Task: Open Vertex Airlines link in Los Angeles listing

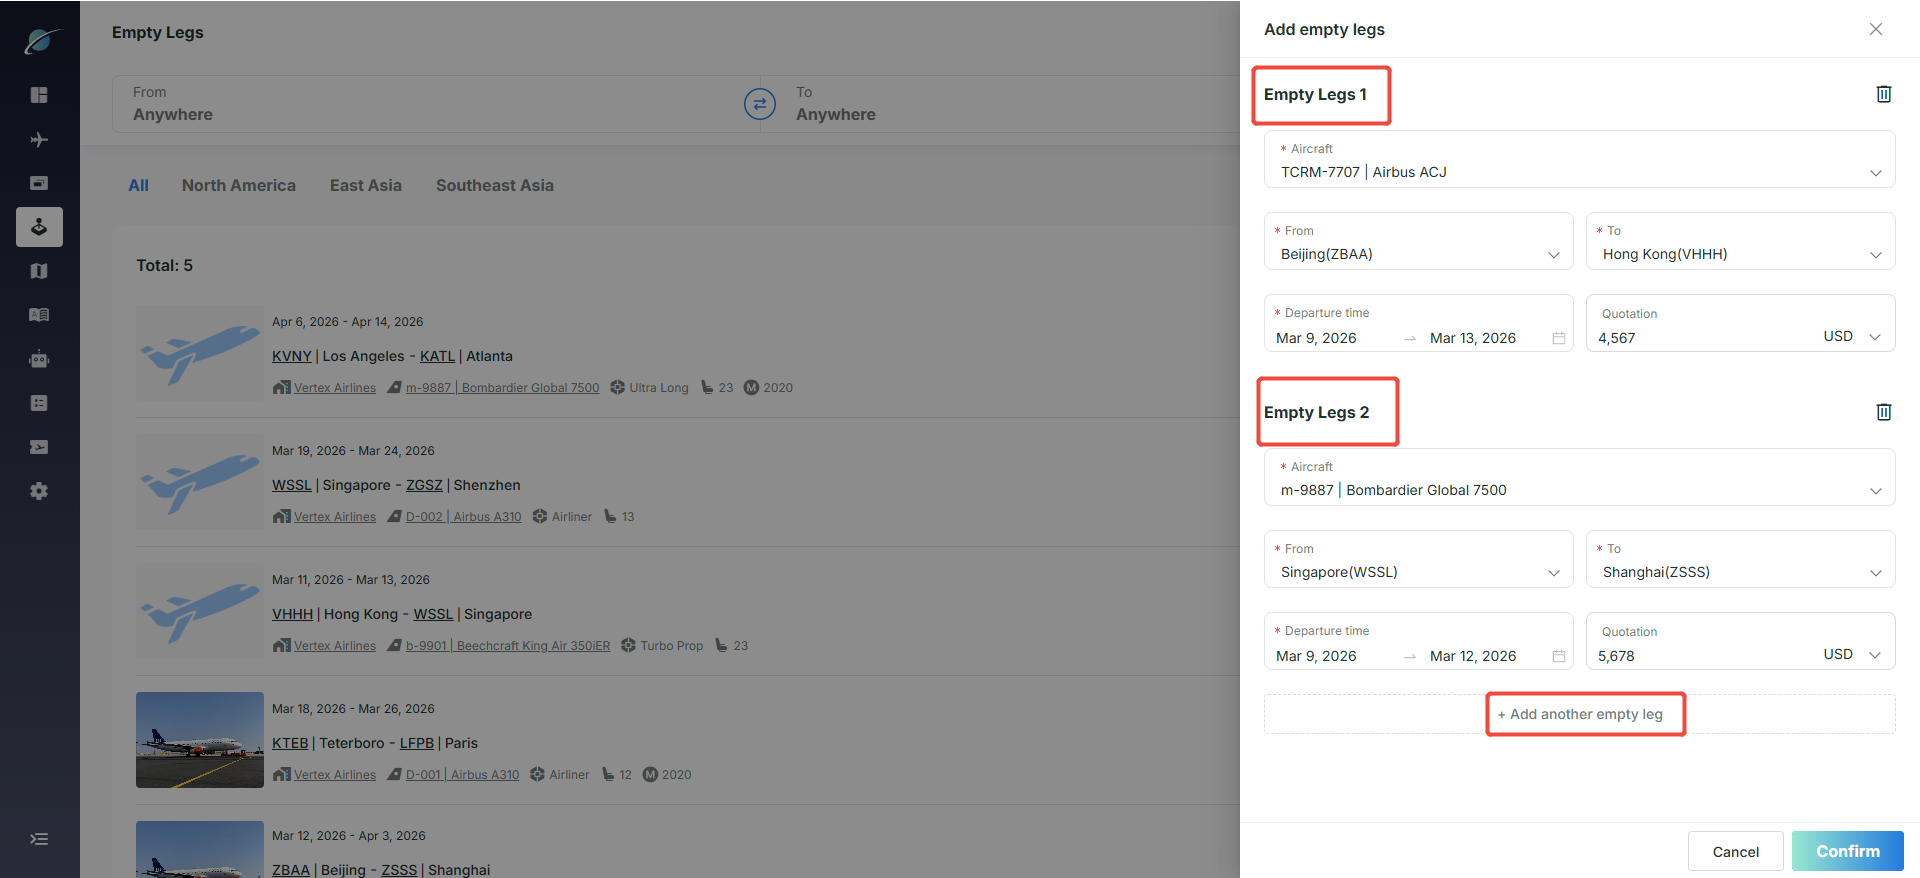Action: coord(335,388)
